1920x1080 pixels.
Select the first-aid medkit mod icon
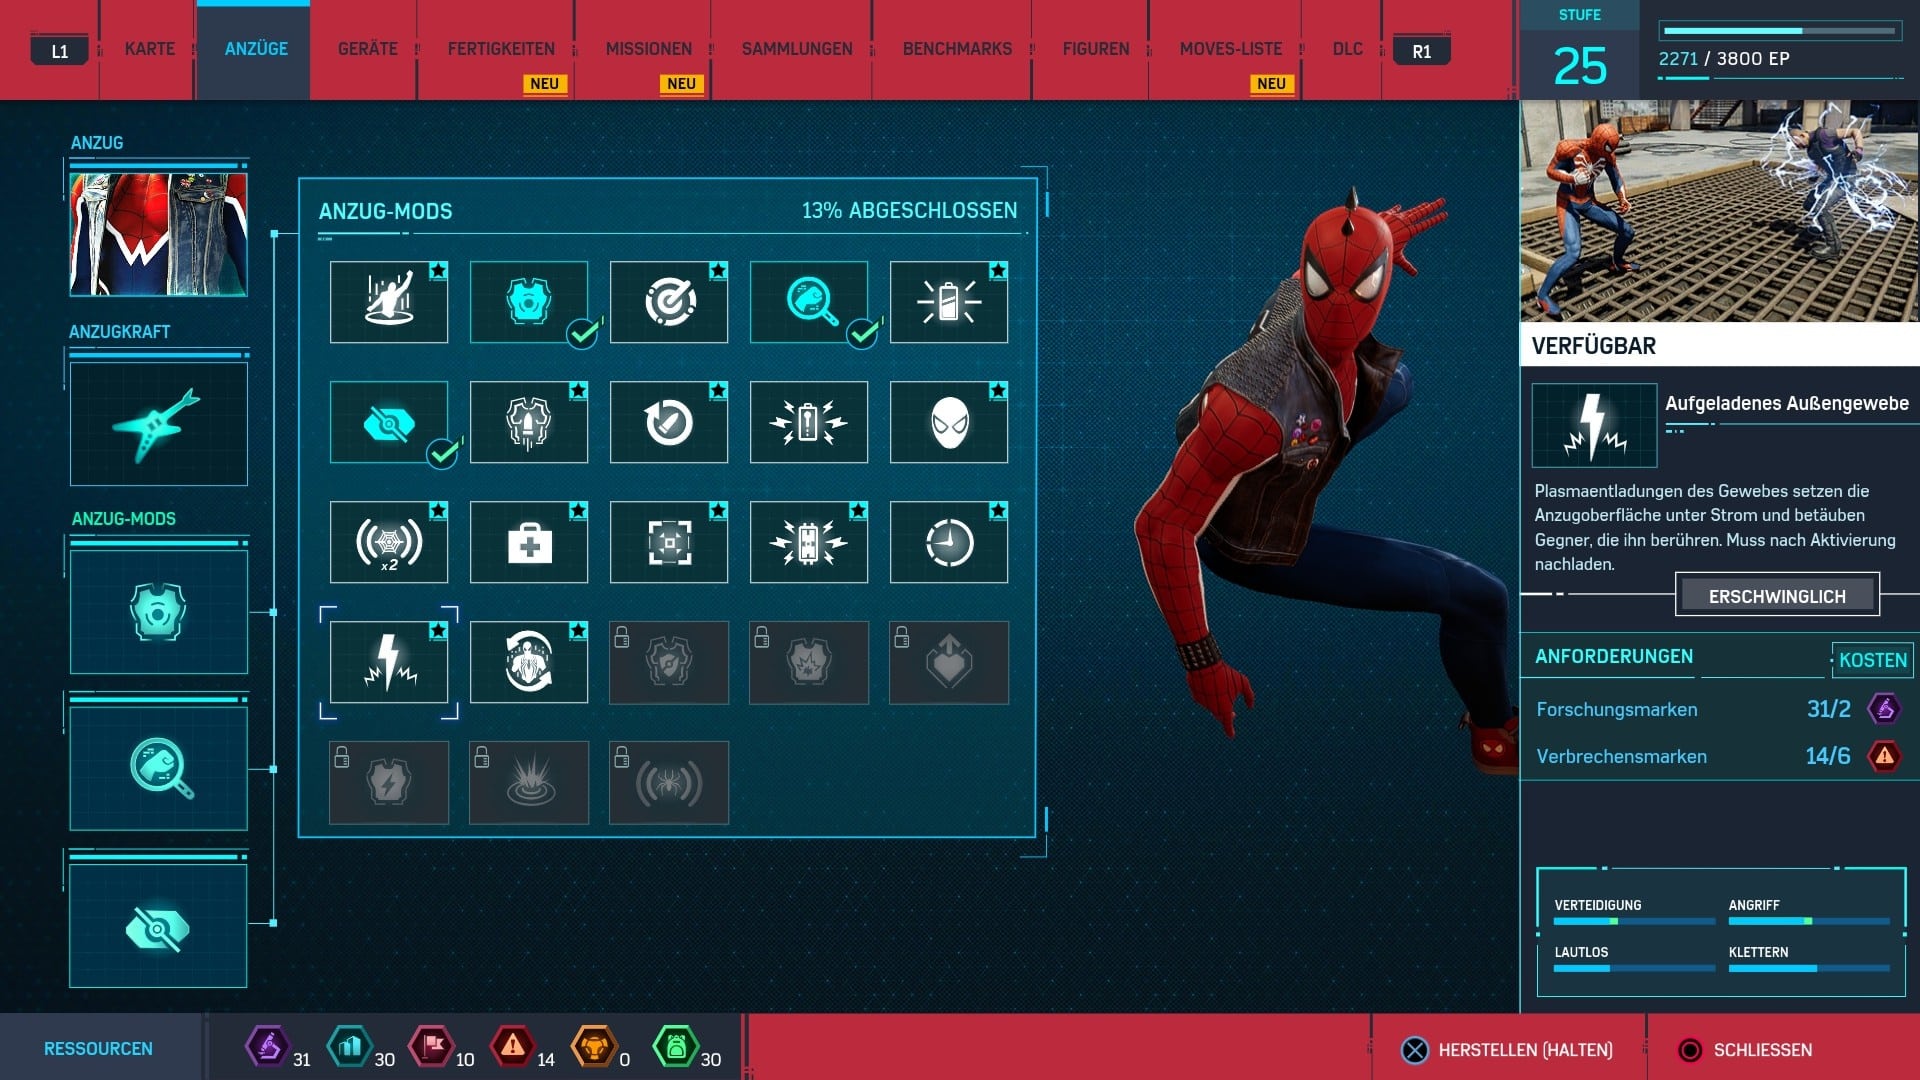click(529, 542)
